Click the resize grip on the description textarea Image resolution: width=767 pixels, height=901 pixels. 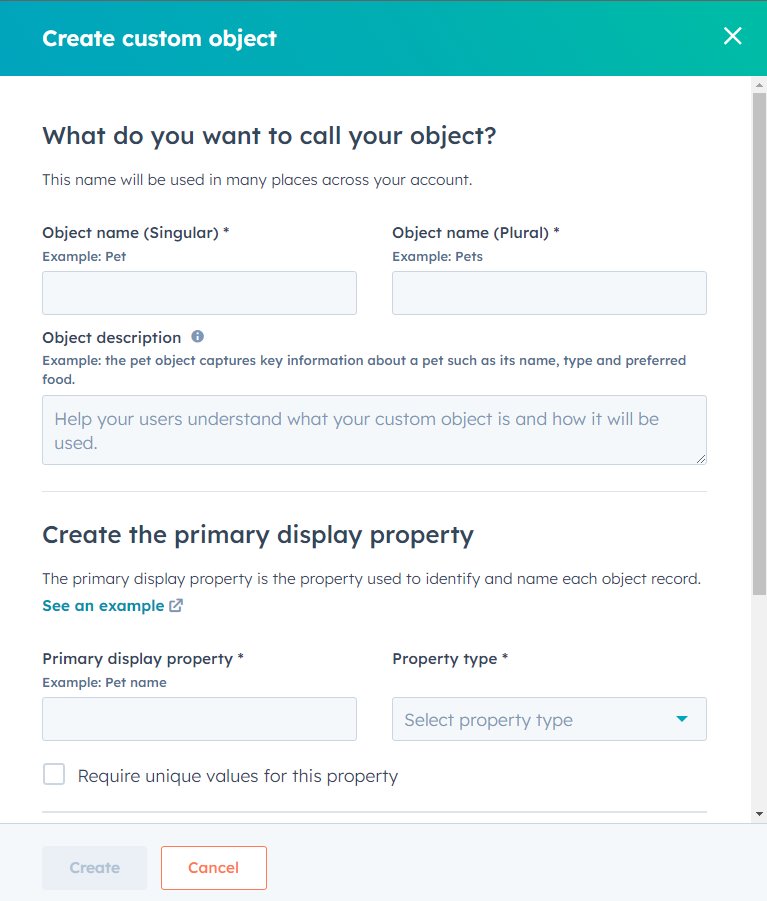point(701,459)
